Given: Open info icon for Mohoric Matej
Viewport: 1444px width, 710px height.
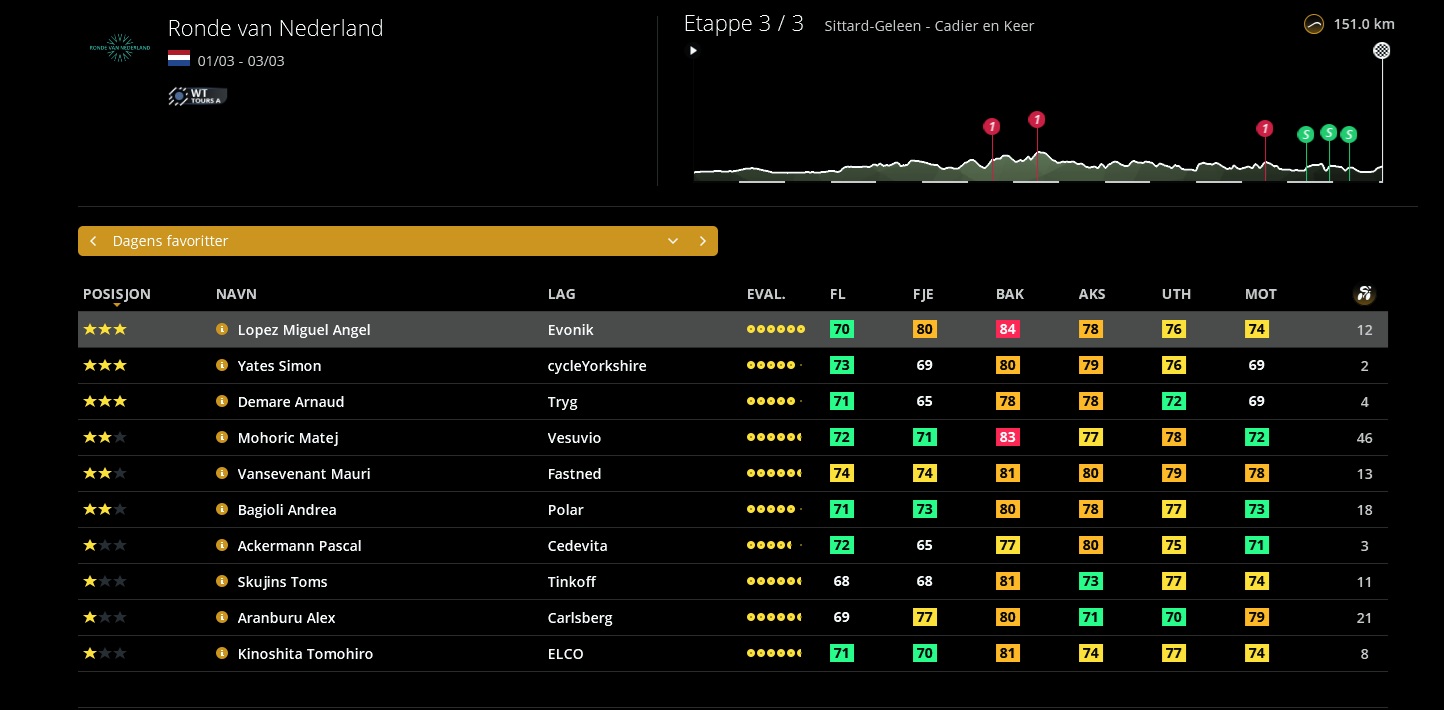Looking at the screenshot, I should (222, 437).
